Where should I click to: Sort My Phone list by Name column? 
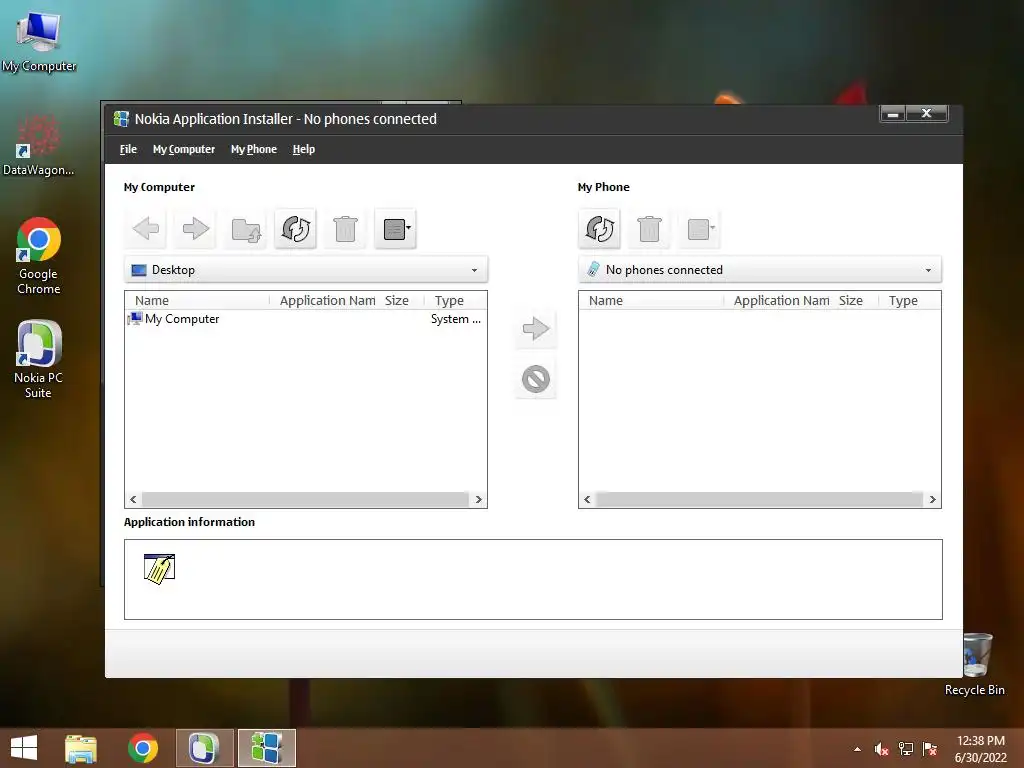coord(651,300)
